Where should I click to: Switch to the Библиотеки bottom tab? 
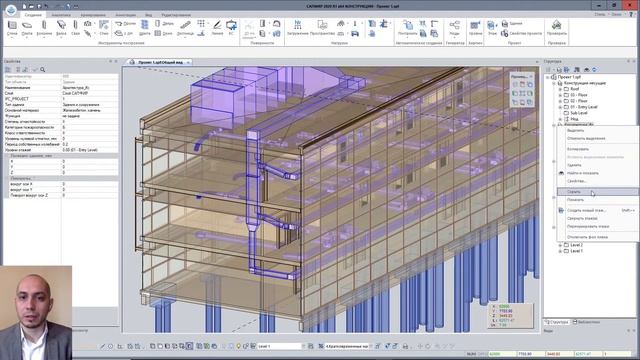point(587,322)
